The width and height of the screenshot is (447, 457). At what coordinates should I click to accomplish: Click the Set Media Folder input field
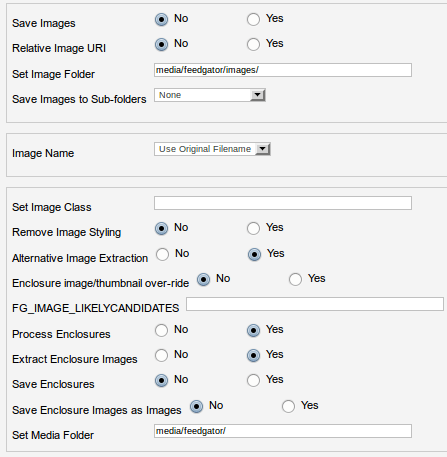pyautogui.click(x=283, y=431)
